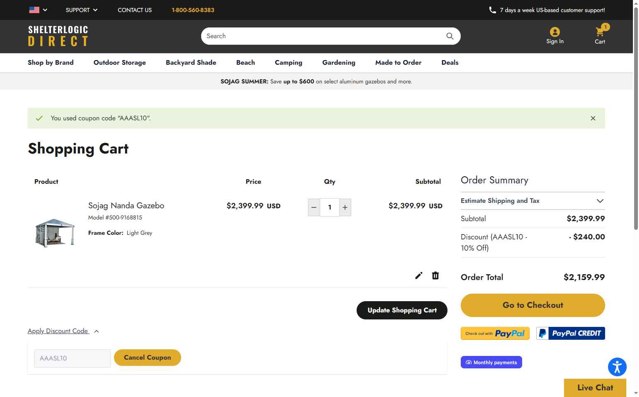
Task: Open the Beach menu
Action: tap(245, 62)
